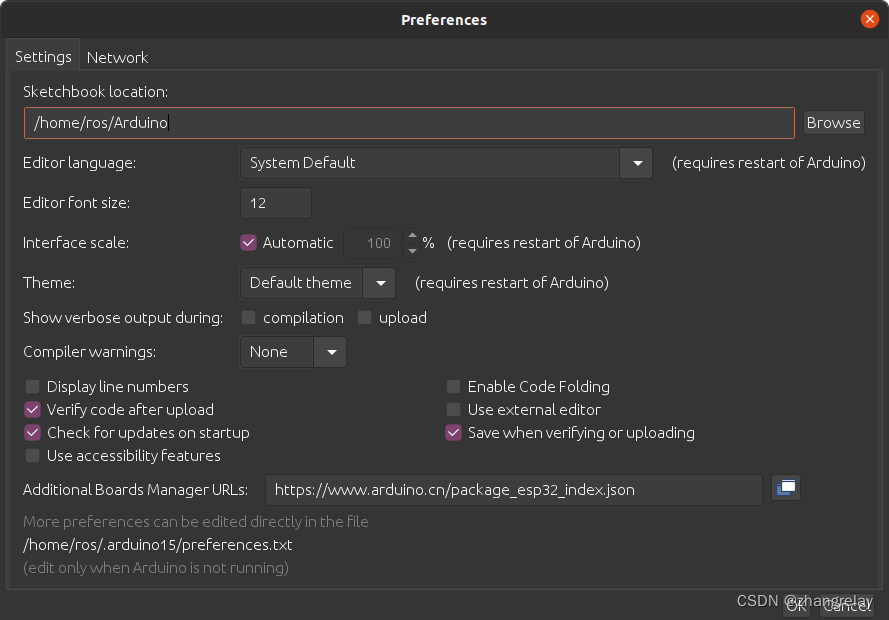Select the Settings tab
The width and height of the screenshot is (889, 620).
pos(43,57)
